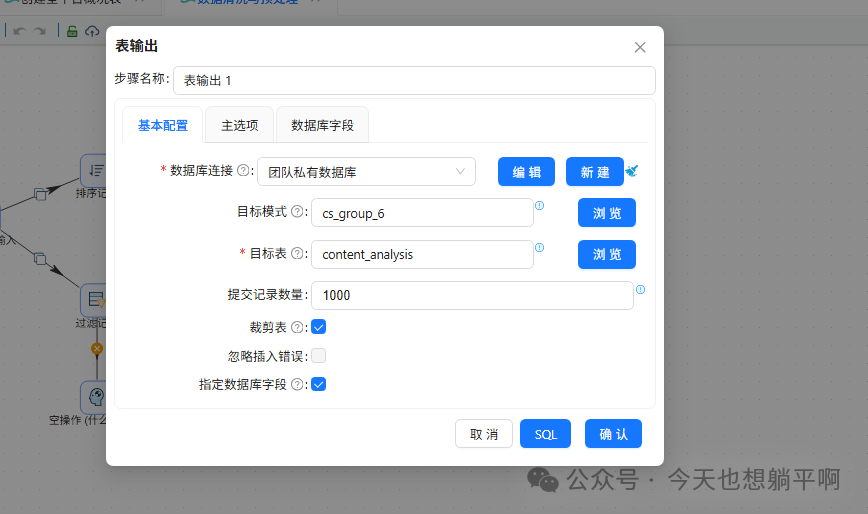Click 浏览 button for 目标模式
Viewport: 868px width, 514px height.
coord(607,213)
